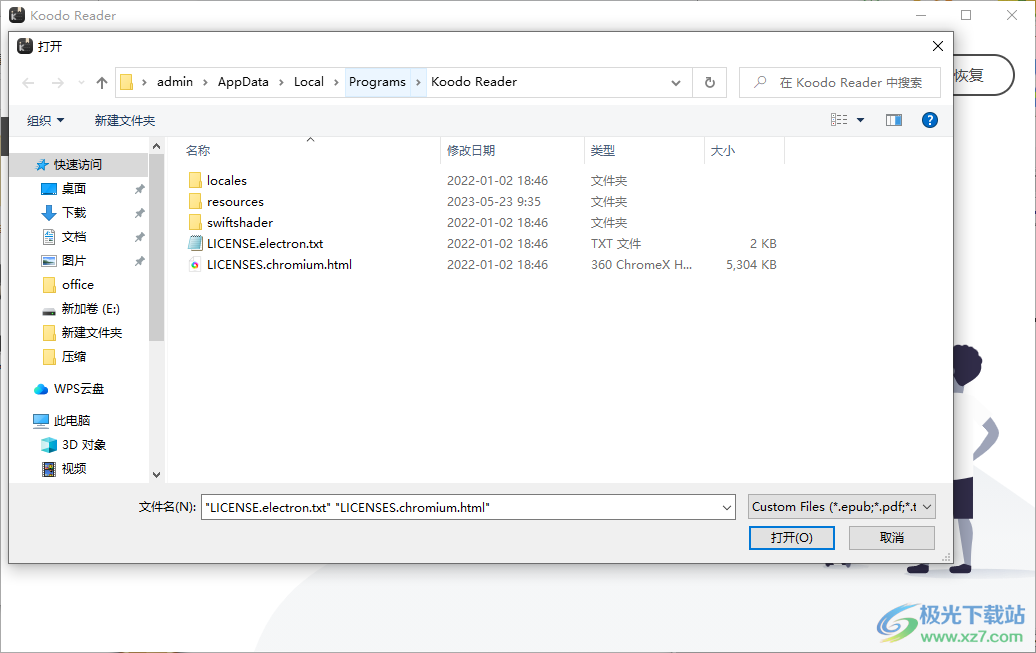Go forward with the forward arrow
Image resolution: width=1036 pixels, height=653 pixels.
[x=58, y=83]
